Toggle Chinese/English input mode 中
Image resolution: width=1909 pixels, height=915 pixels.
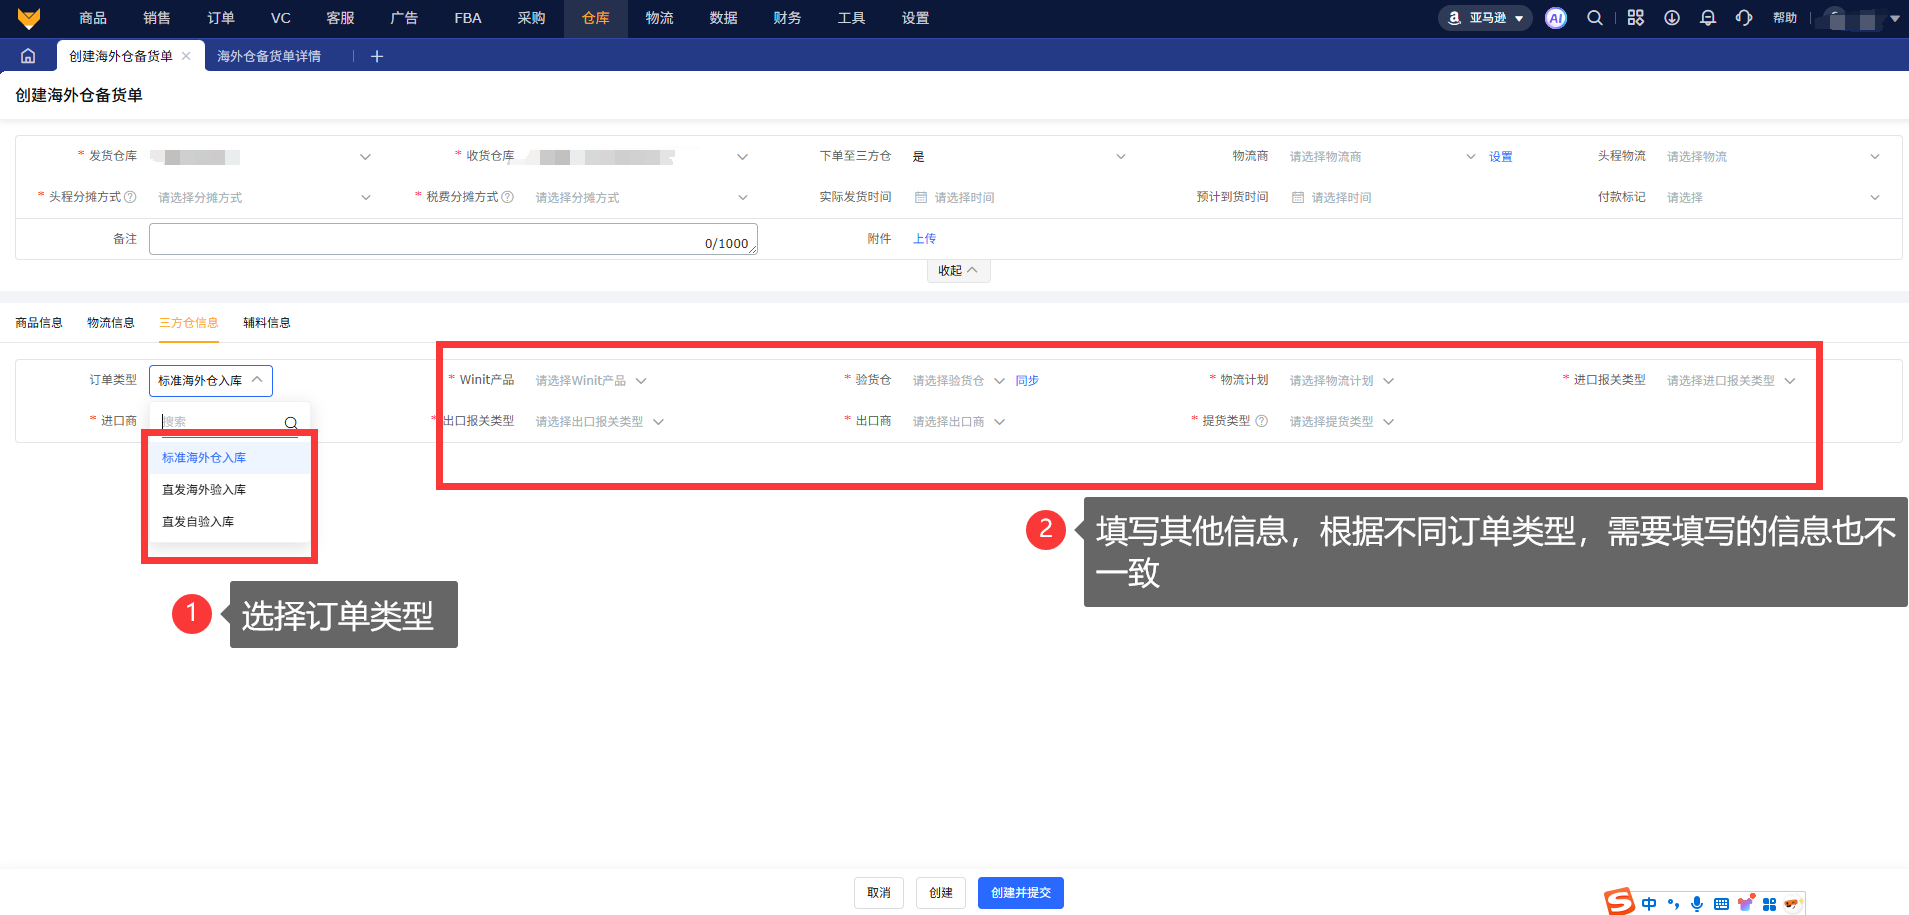pos(1649,904)
